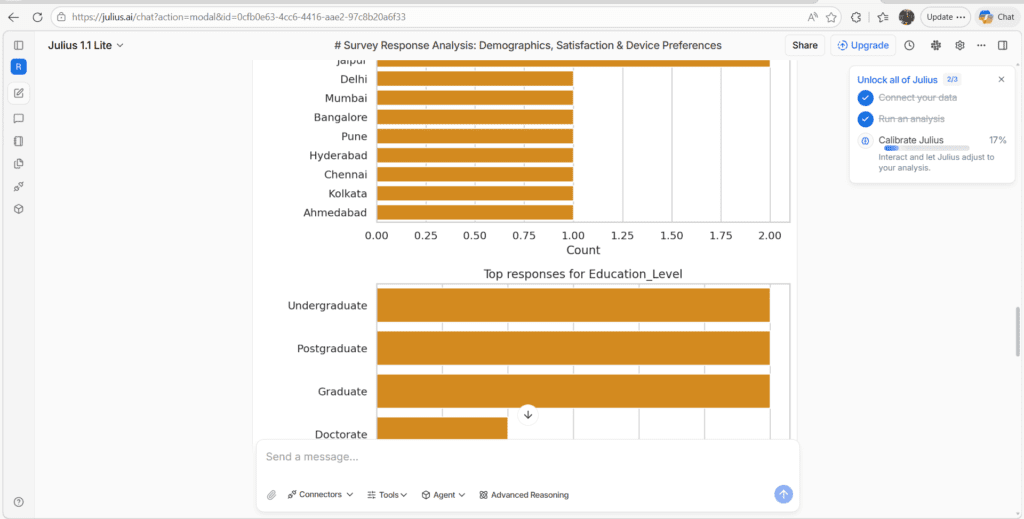Toggle Connect your data checkmark
Screen dimensions: 1024x519
[865, 98]
